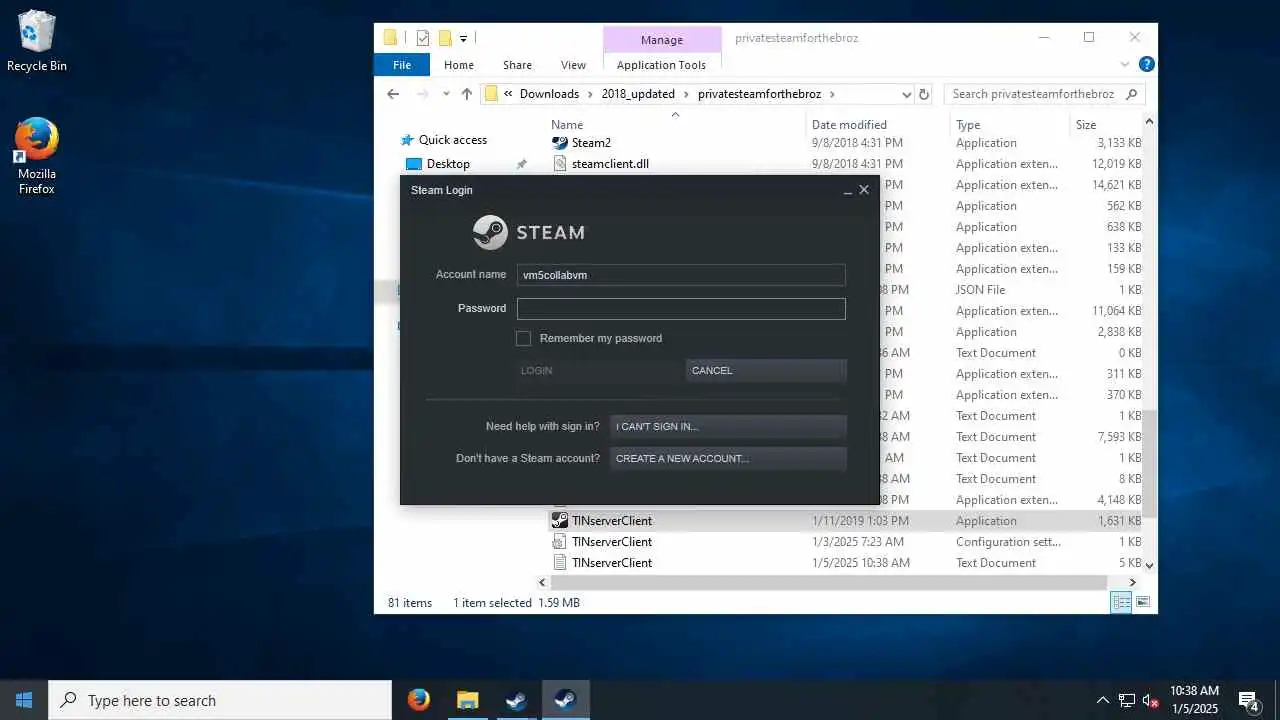The width and height of the screenshot is (1280, 720).
Task: Click CREATE A NEW ACCOUNT button
Action: click(x=728, y=458)
